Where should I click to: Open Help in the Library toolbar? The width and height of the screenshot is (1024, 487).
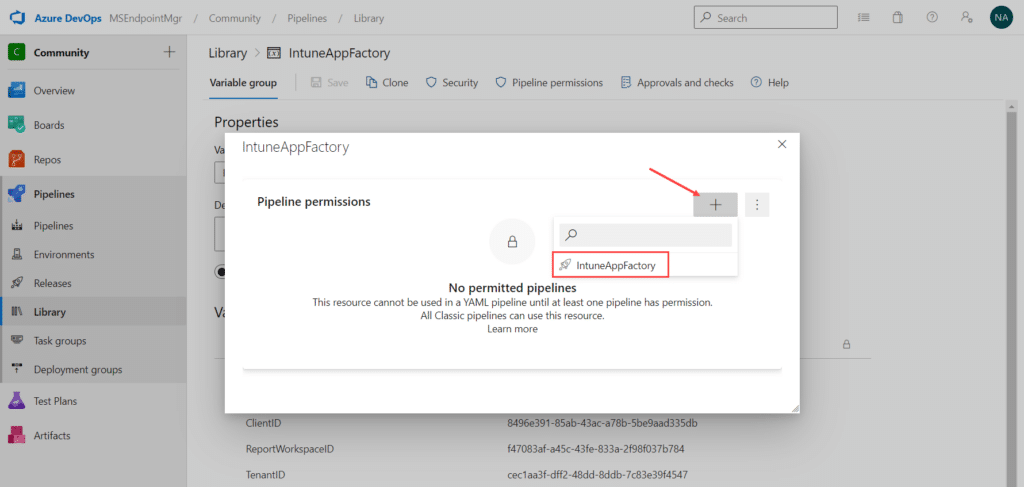pos(769,83)
